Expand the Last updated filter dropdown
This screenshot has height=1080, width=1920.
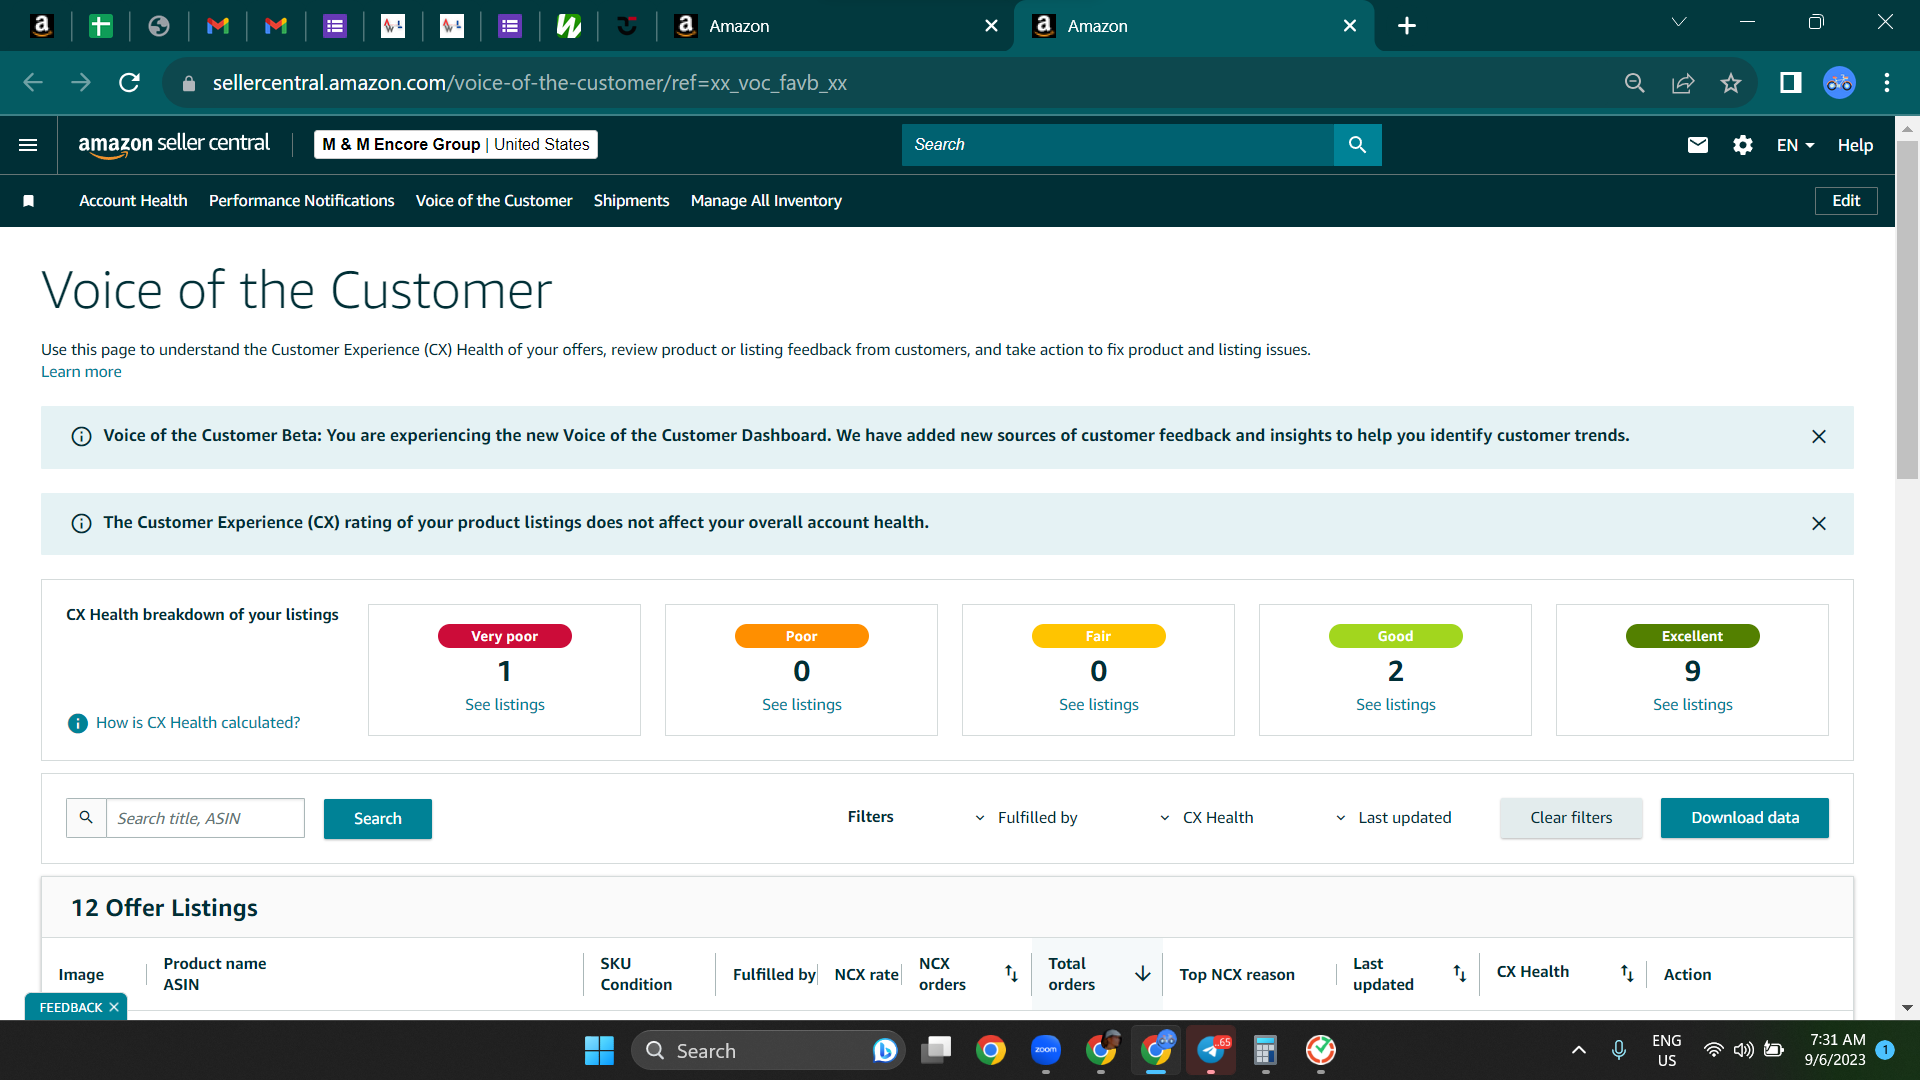pyautogui.click(x=1393, y=818)
